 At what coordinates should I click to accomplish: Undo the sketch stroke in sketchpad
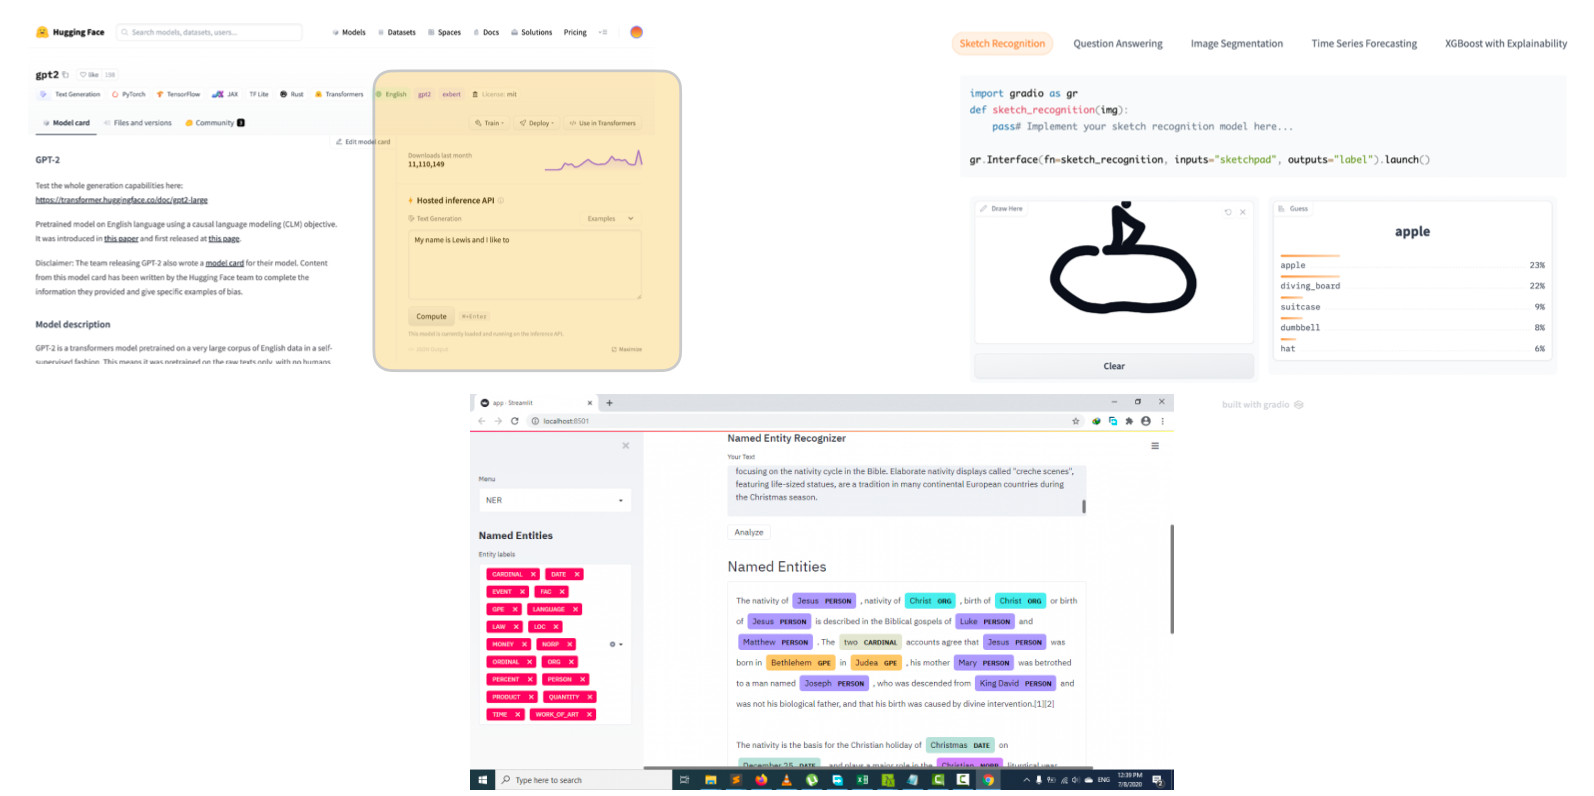click(x=1228, y=212)
